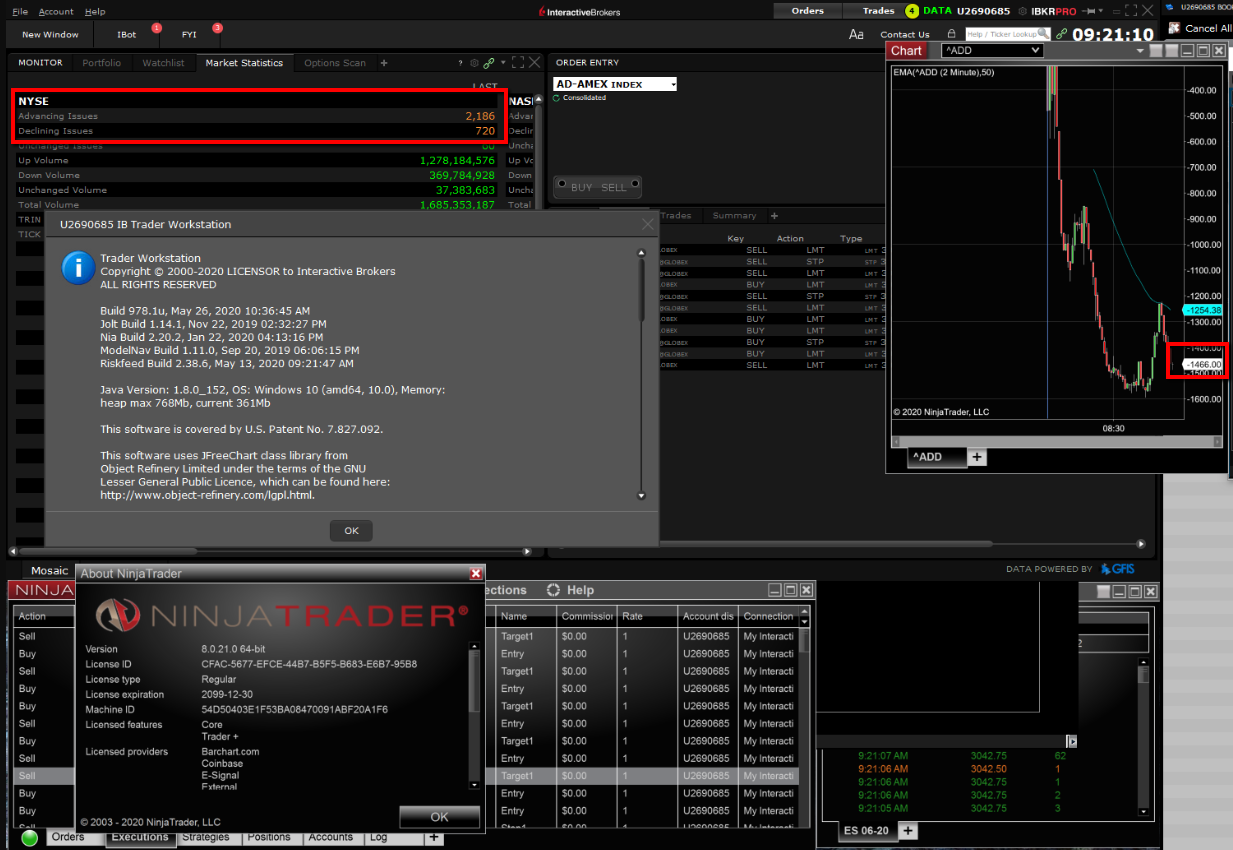The image size is (1233, 850).
Task: Add a new Monitor tab with plus
Action: pyautogui.click(x=384, y=62)
